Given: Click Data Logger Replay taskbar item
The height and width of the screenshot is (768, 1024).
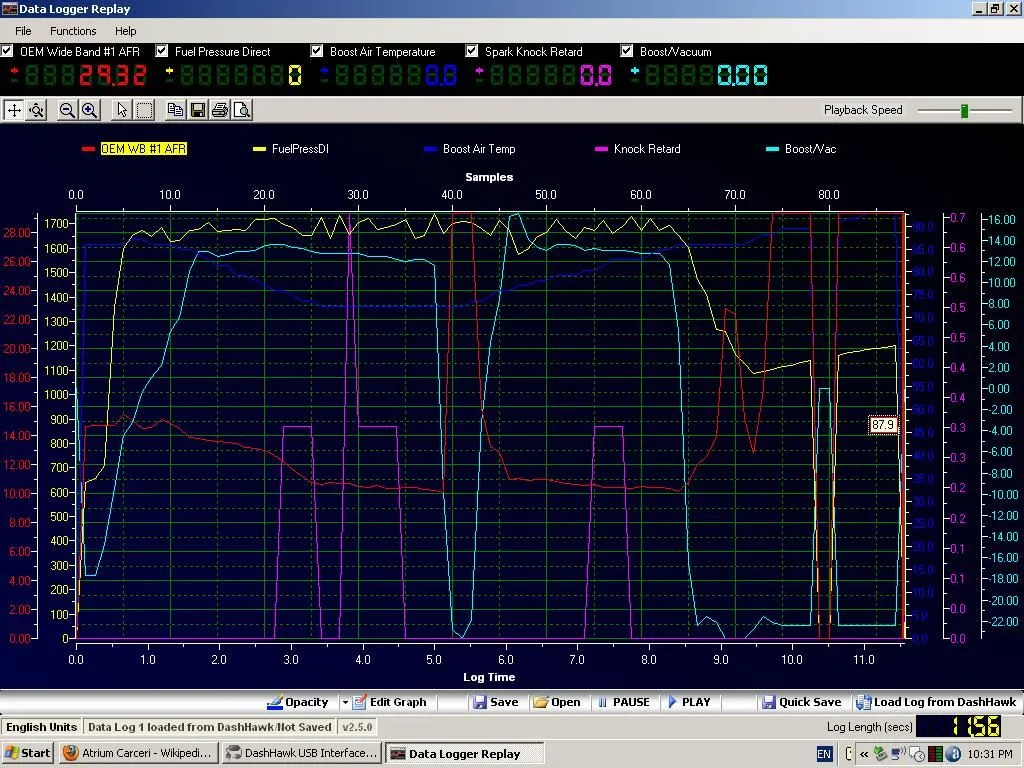Looking at the screenshot, I should pos(464,754).
